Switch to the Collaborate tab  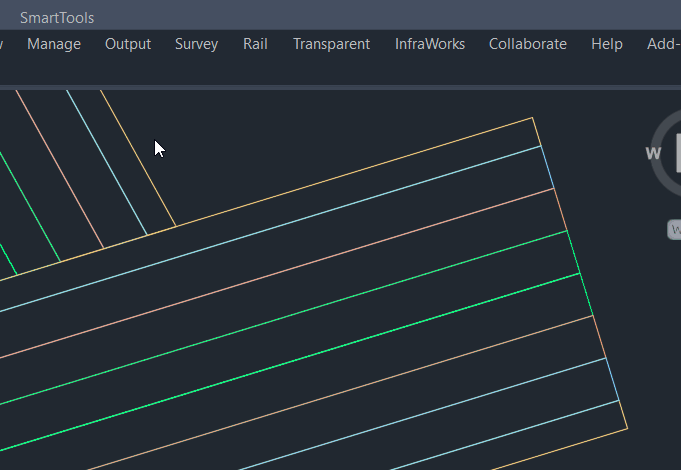(x=527, y=44)
